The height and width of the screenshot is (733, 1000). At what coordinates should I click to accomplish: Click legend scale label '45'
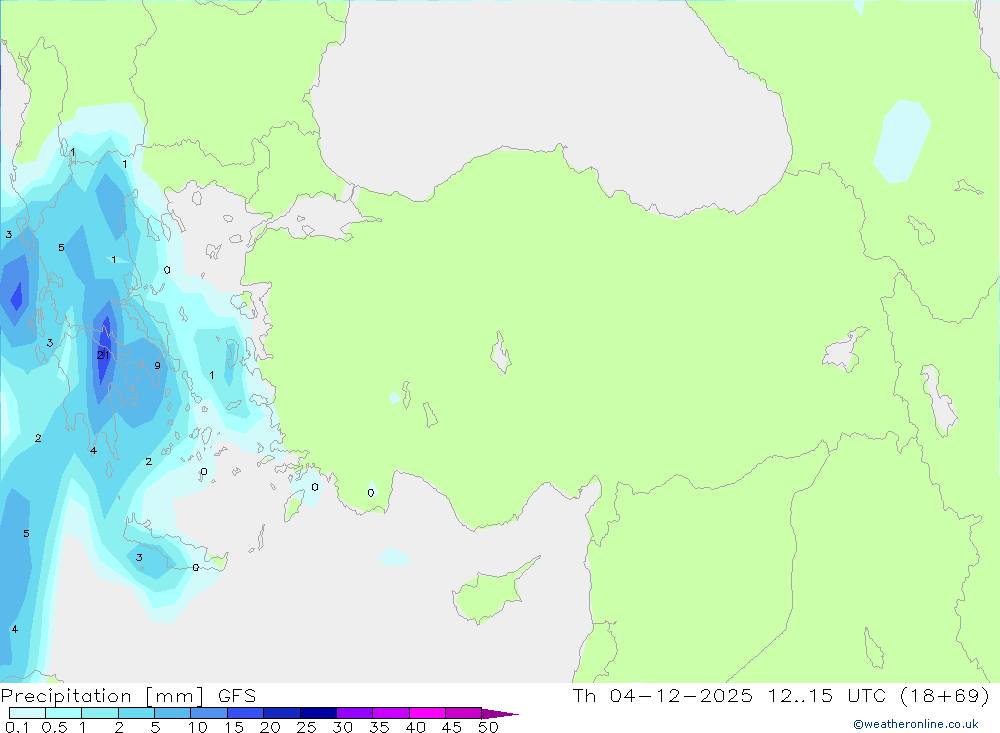click(452, 727)
